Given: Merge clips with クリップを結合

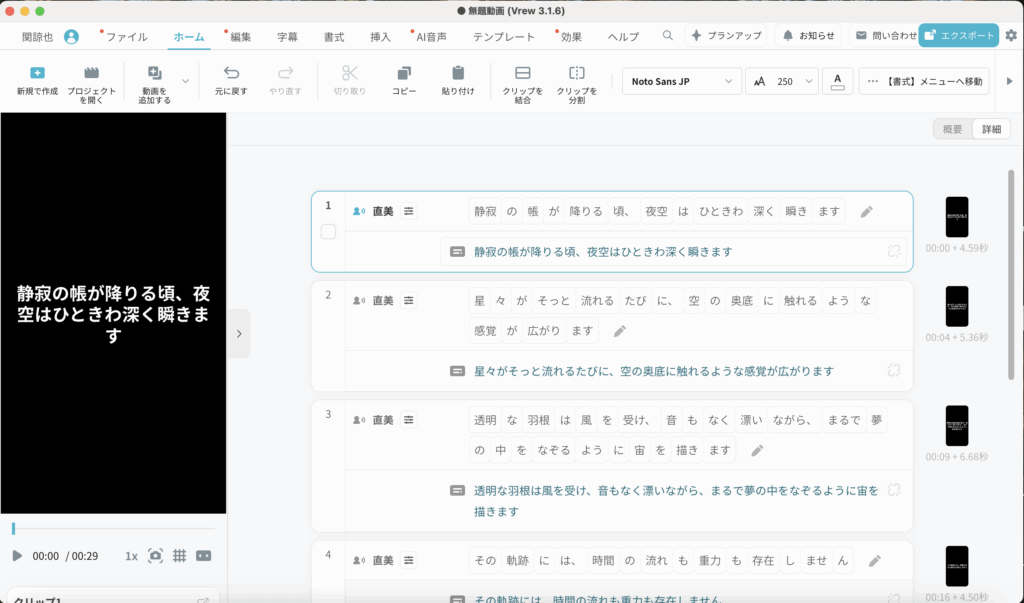Looking at the screenshot, I should (x=522, y=82).
